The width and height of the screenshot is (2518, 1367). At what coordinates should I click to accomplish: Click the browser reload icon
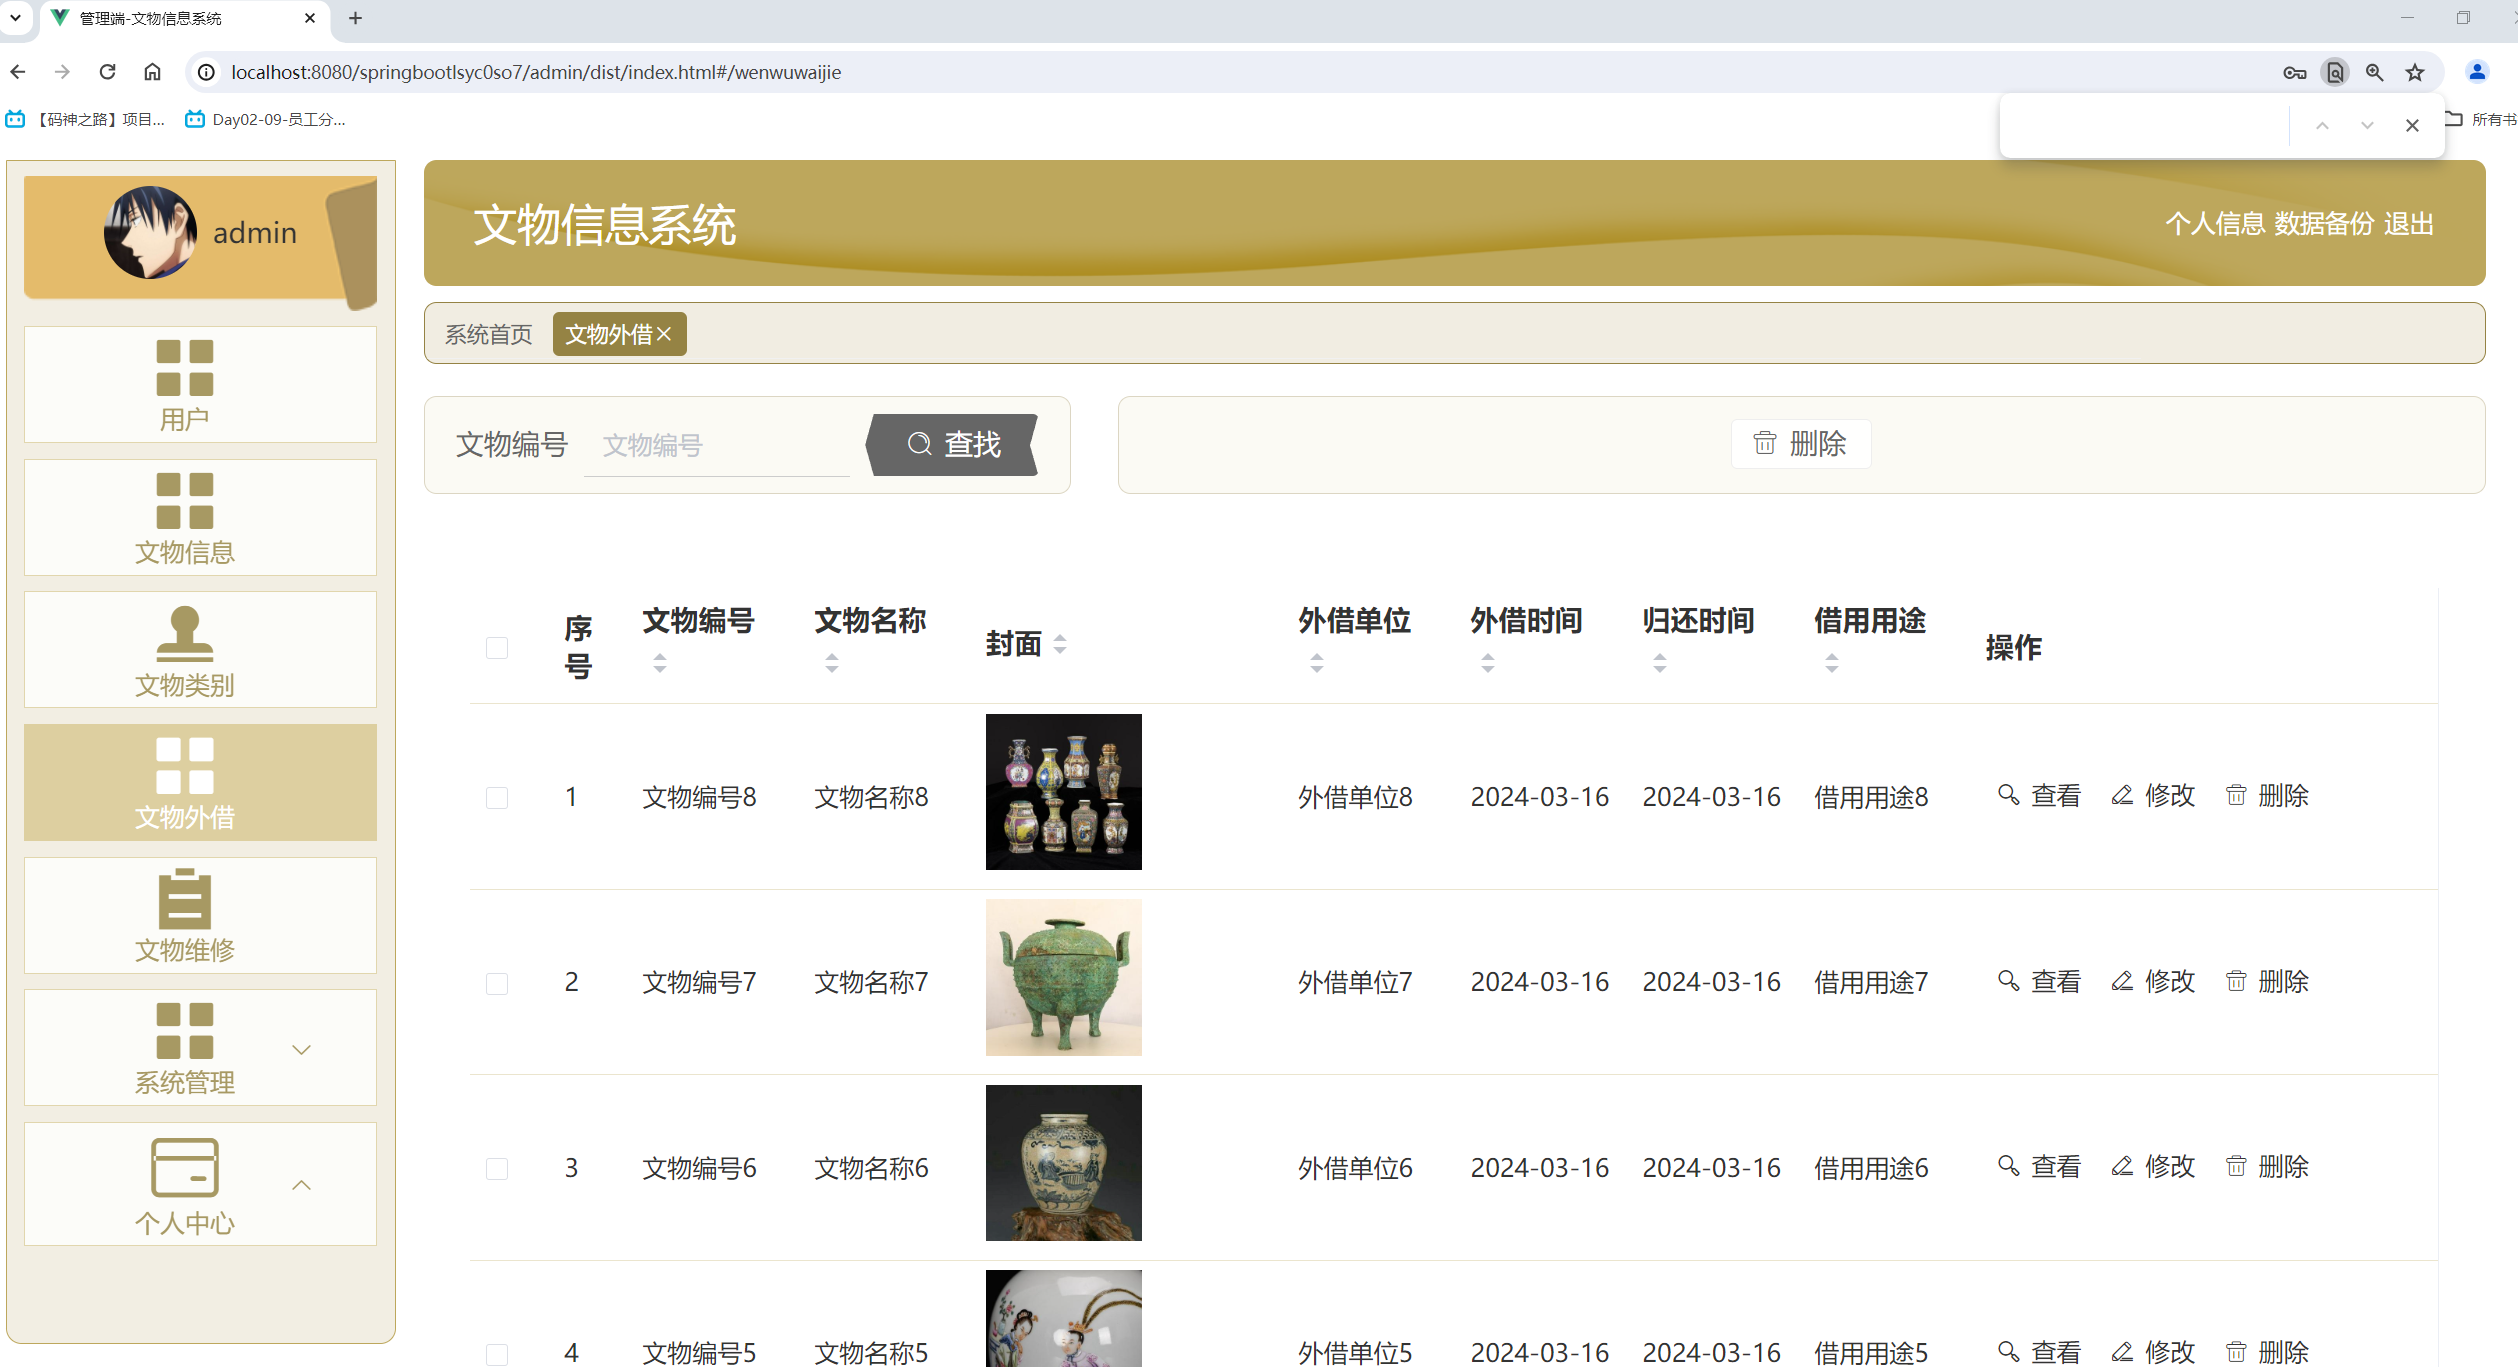[108, 72]
